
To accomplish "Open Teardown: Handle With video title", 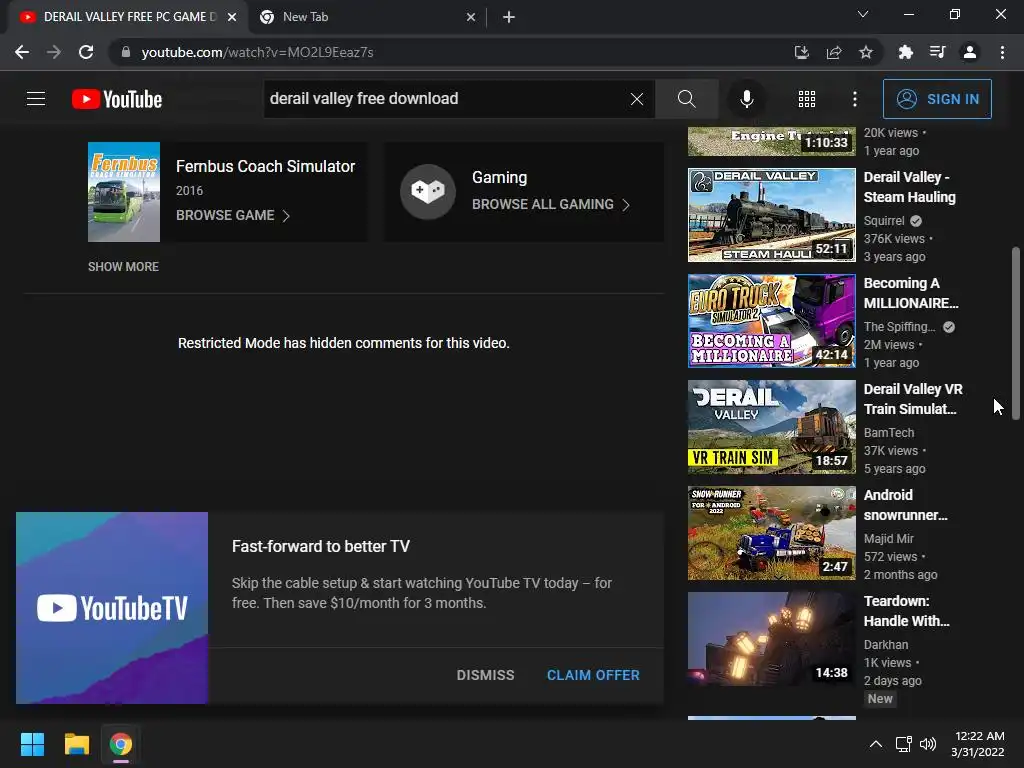I will point(906,611).
